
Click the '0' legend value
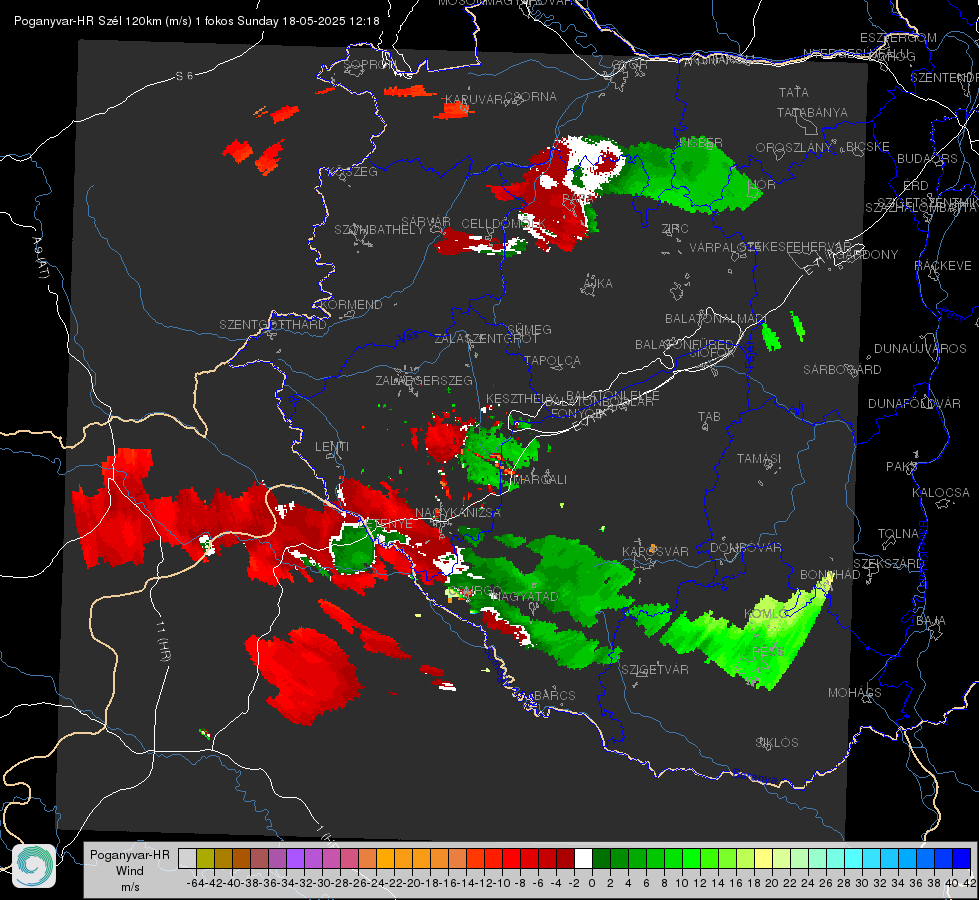(x=592, y=883)
